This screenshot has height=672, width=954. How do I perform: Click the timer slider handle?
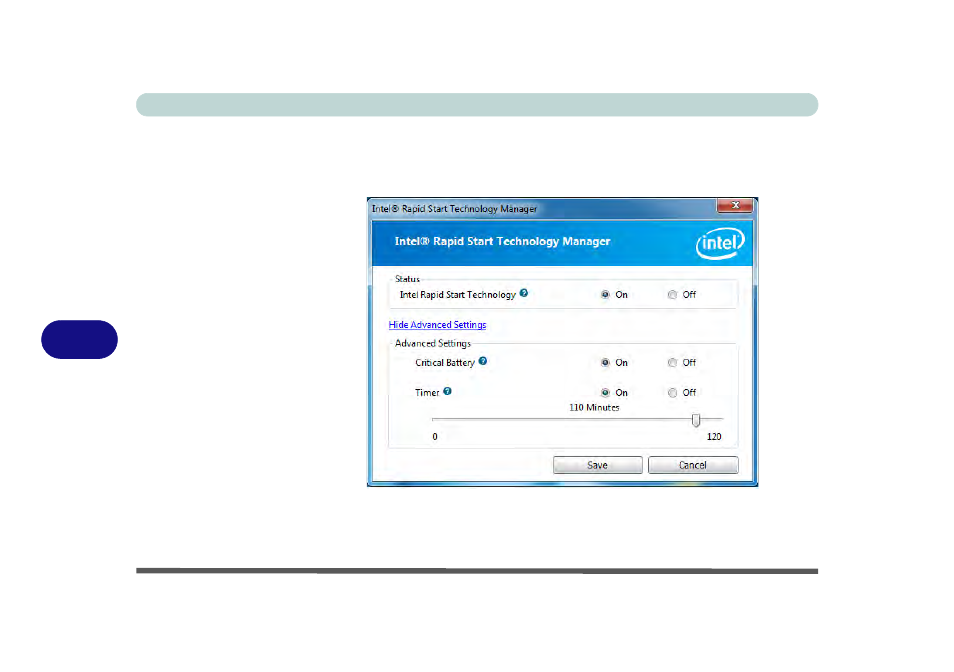[696, 420]
